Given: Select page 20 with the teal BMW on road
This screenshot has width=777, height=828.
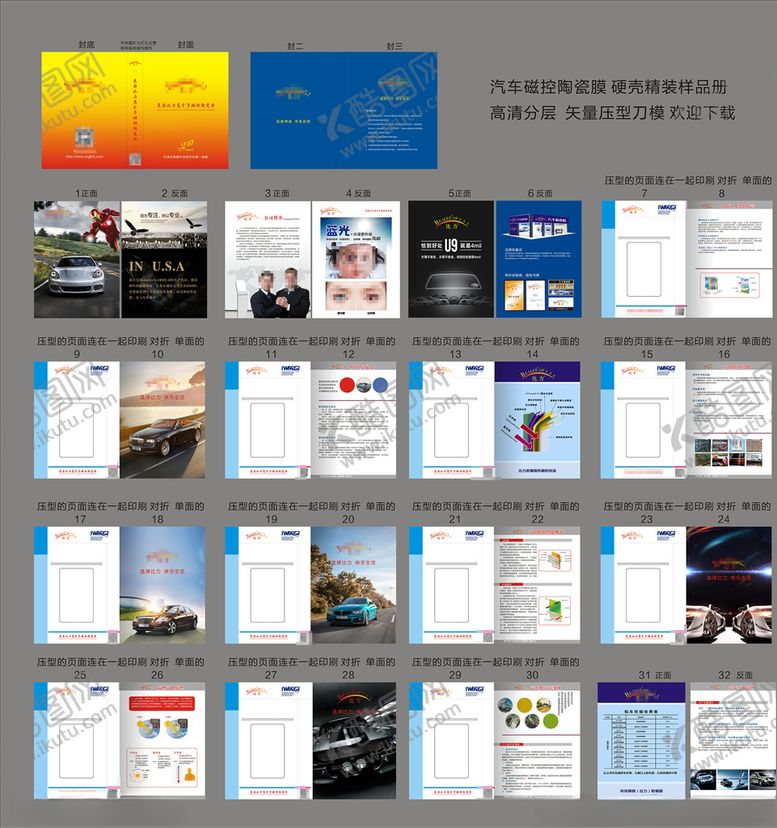Looking at the screenshot, I should (354, 585).
